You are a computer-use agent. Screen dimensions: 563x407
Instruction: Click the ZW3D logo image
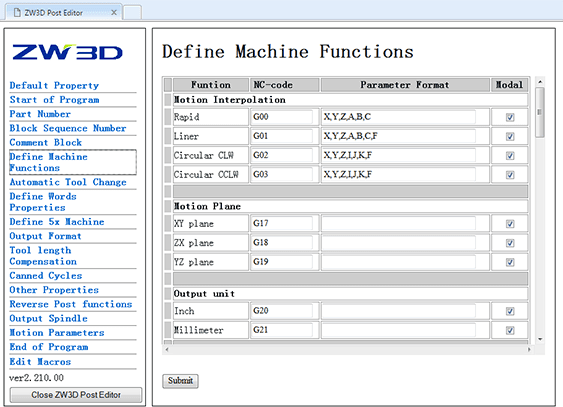pos(68,52)
